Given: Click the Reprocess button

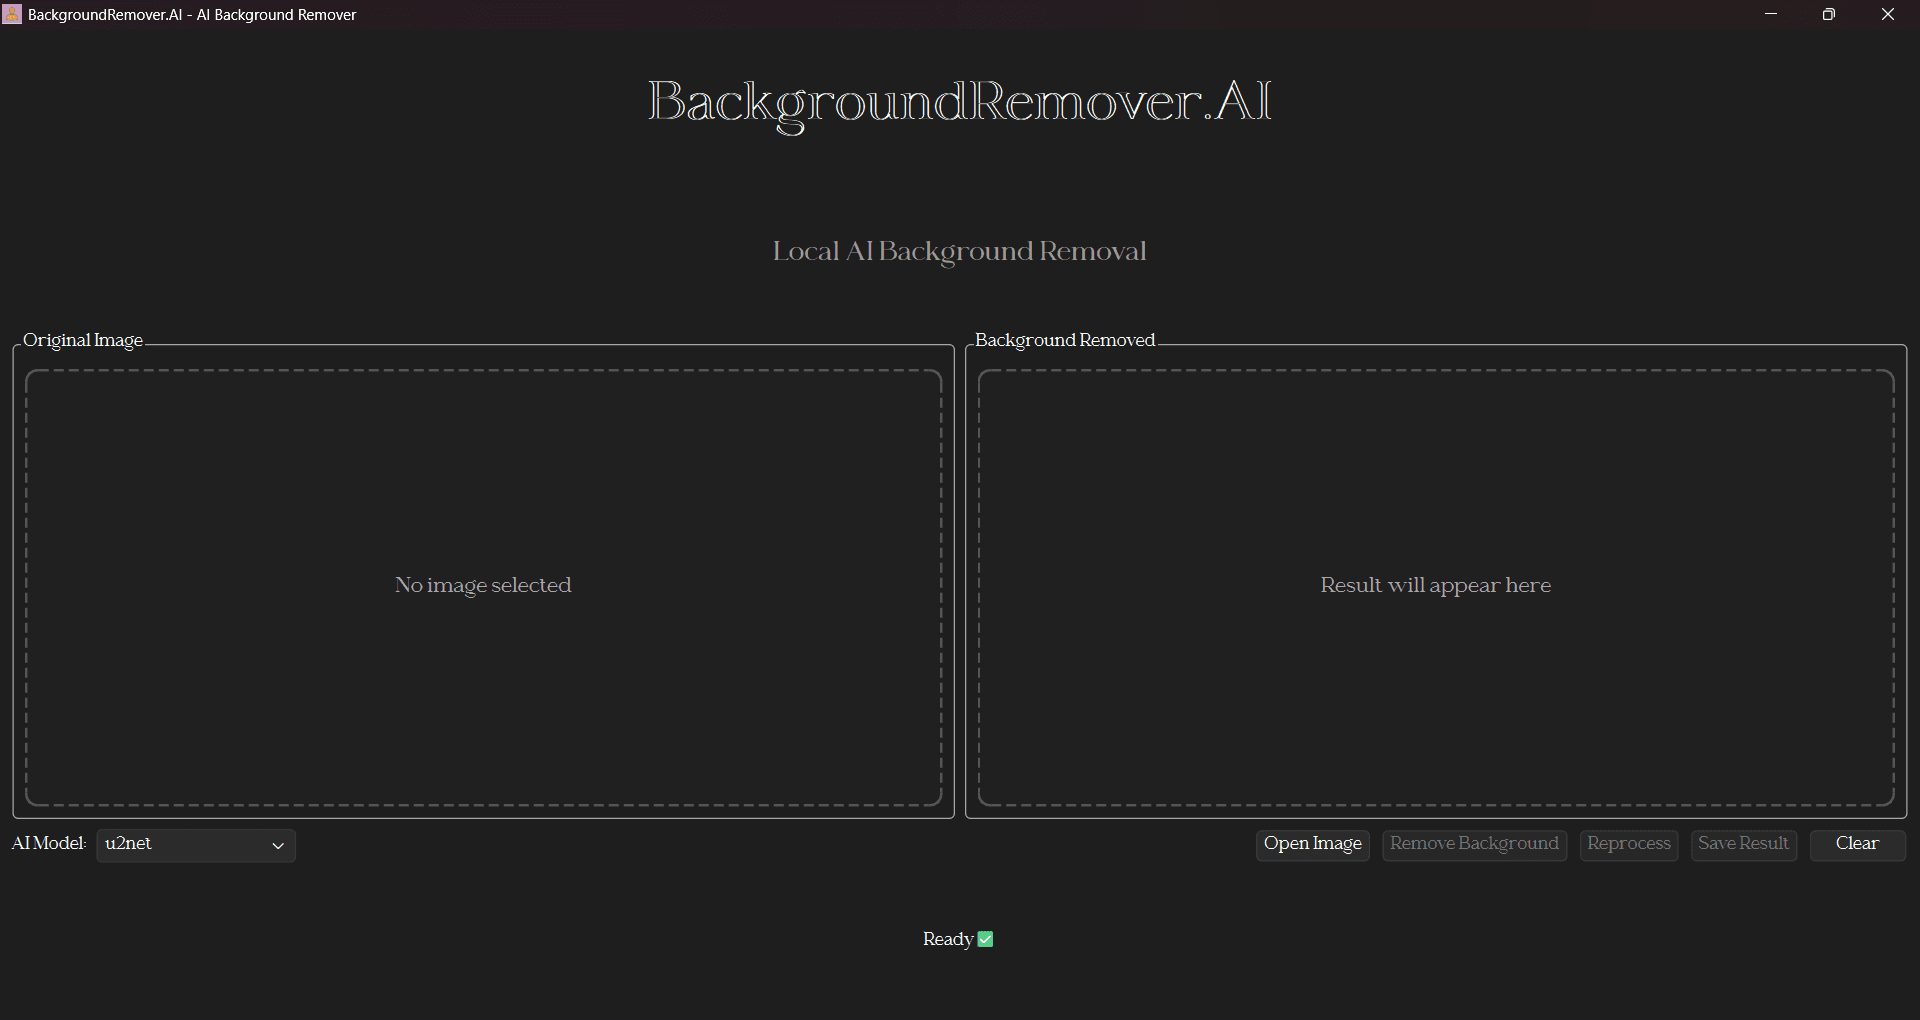Looking at the screenshot, I should [x=1628, y=845].
